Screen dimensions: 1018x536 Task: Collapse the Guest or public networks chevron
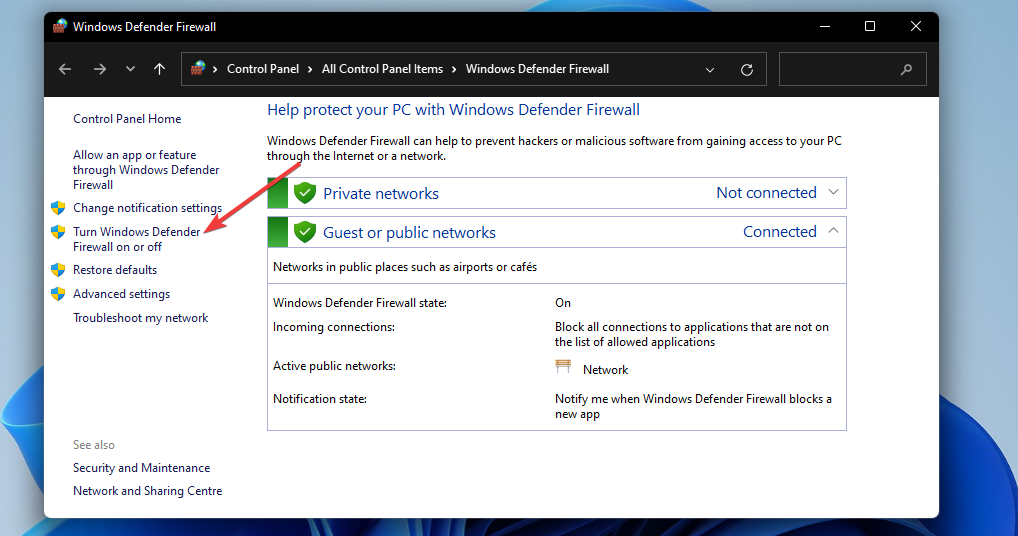click(834, 231)
